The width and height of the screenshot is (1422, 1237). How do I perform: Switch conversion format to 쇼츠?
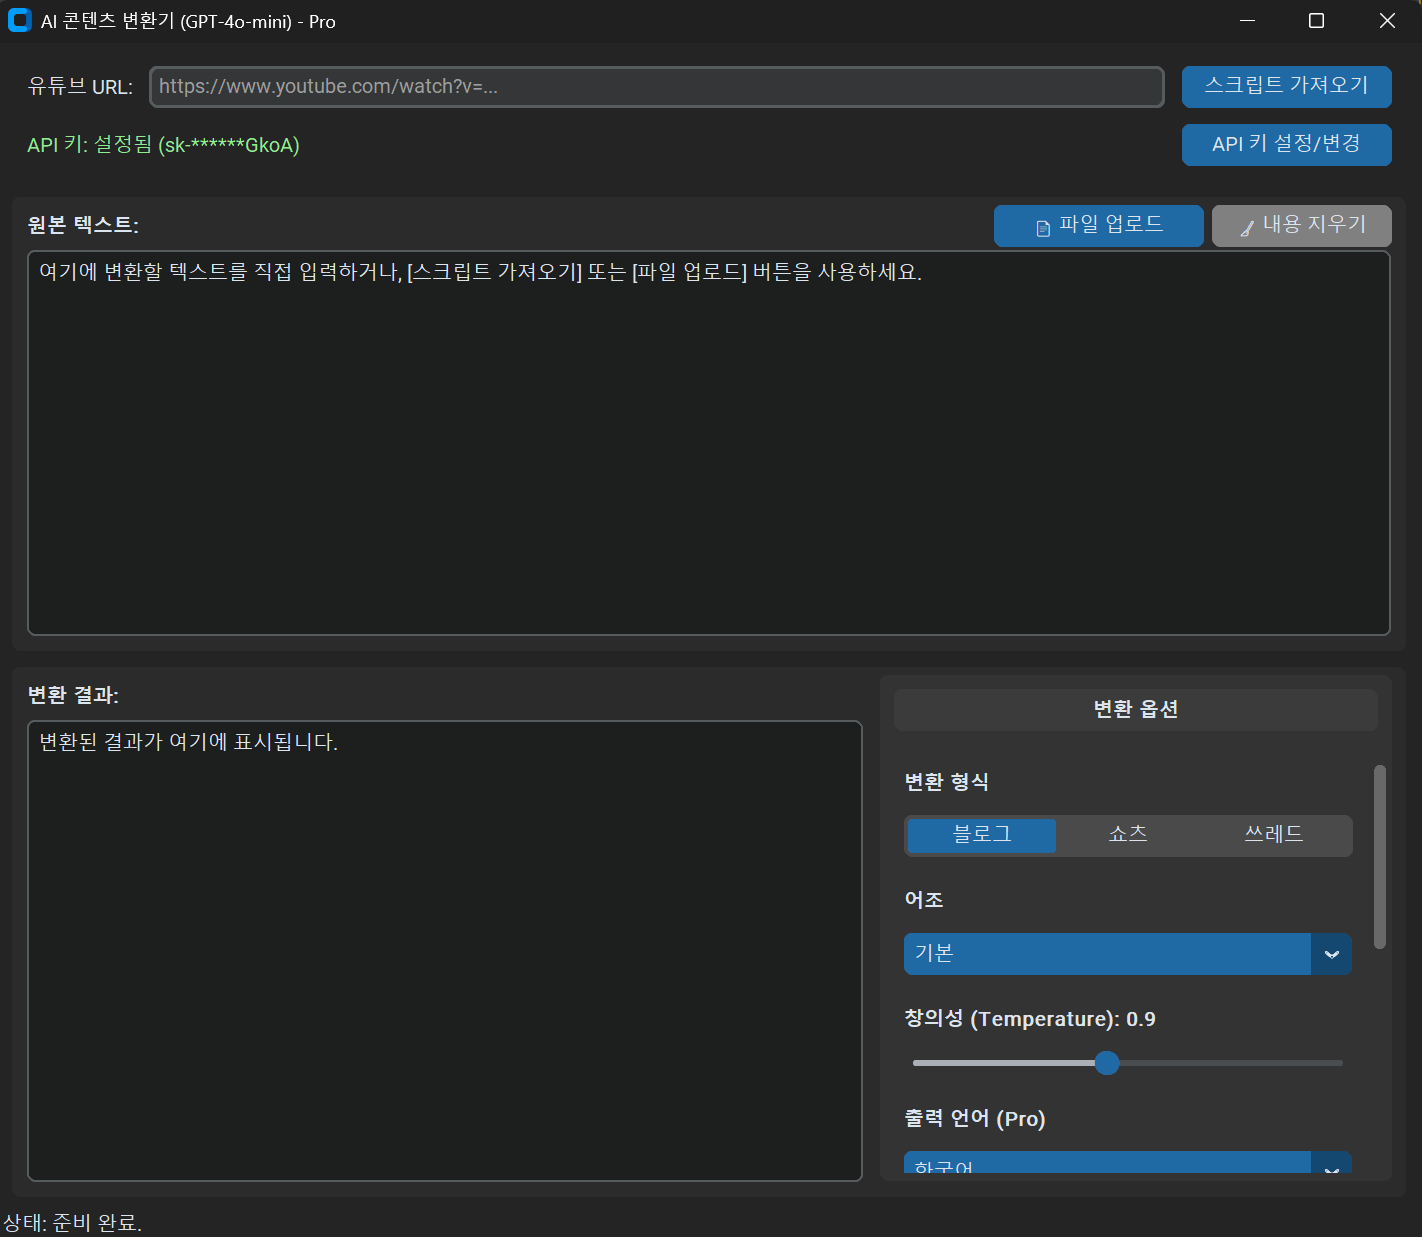point(1128,835)
